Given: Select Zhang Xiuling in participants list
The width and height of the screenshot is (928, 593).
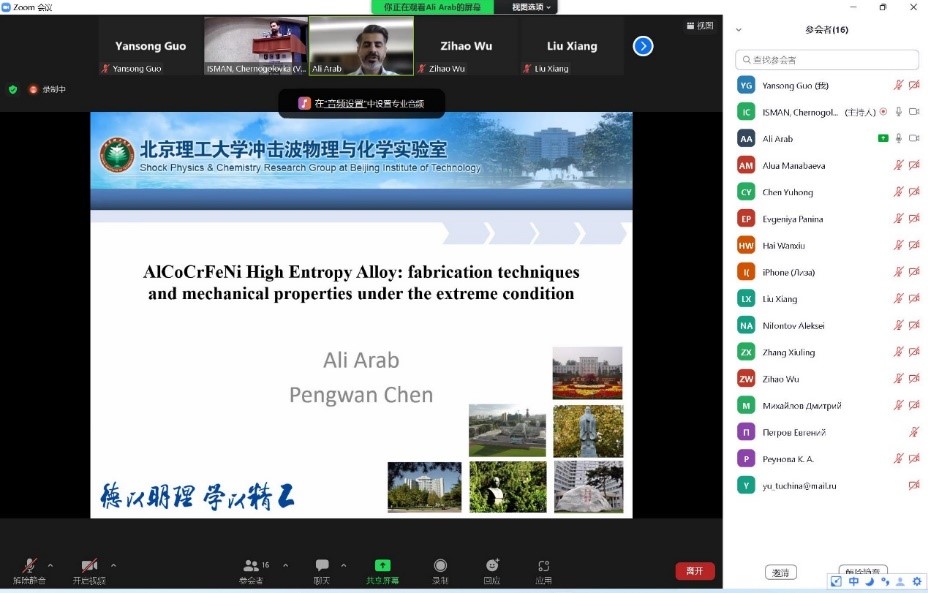Looking at the screenshot, I should [790, 352].
